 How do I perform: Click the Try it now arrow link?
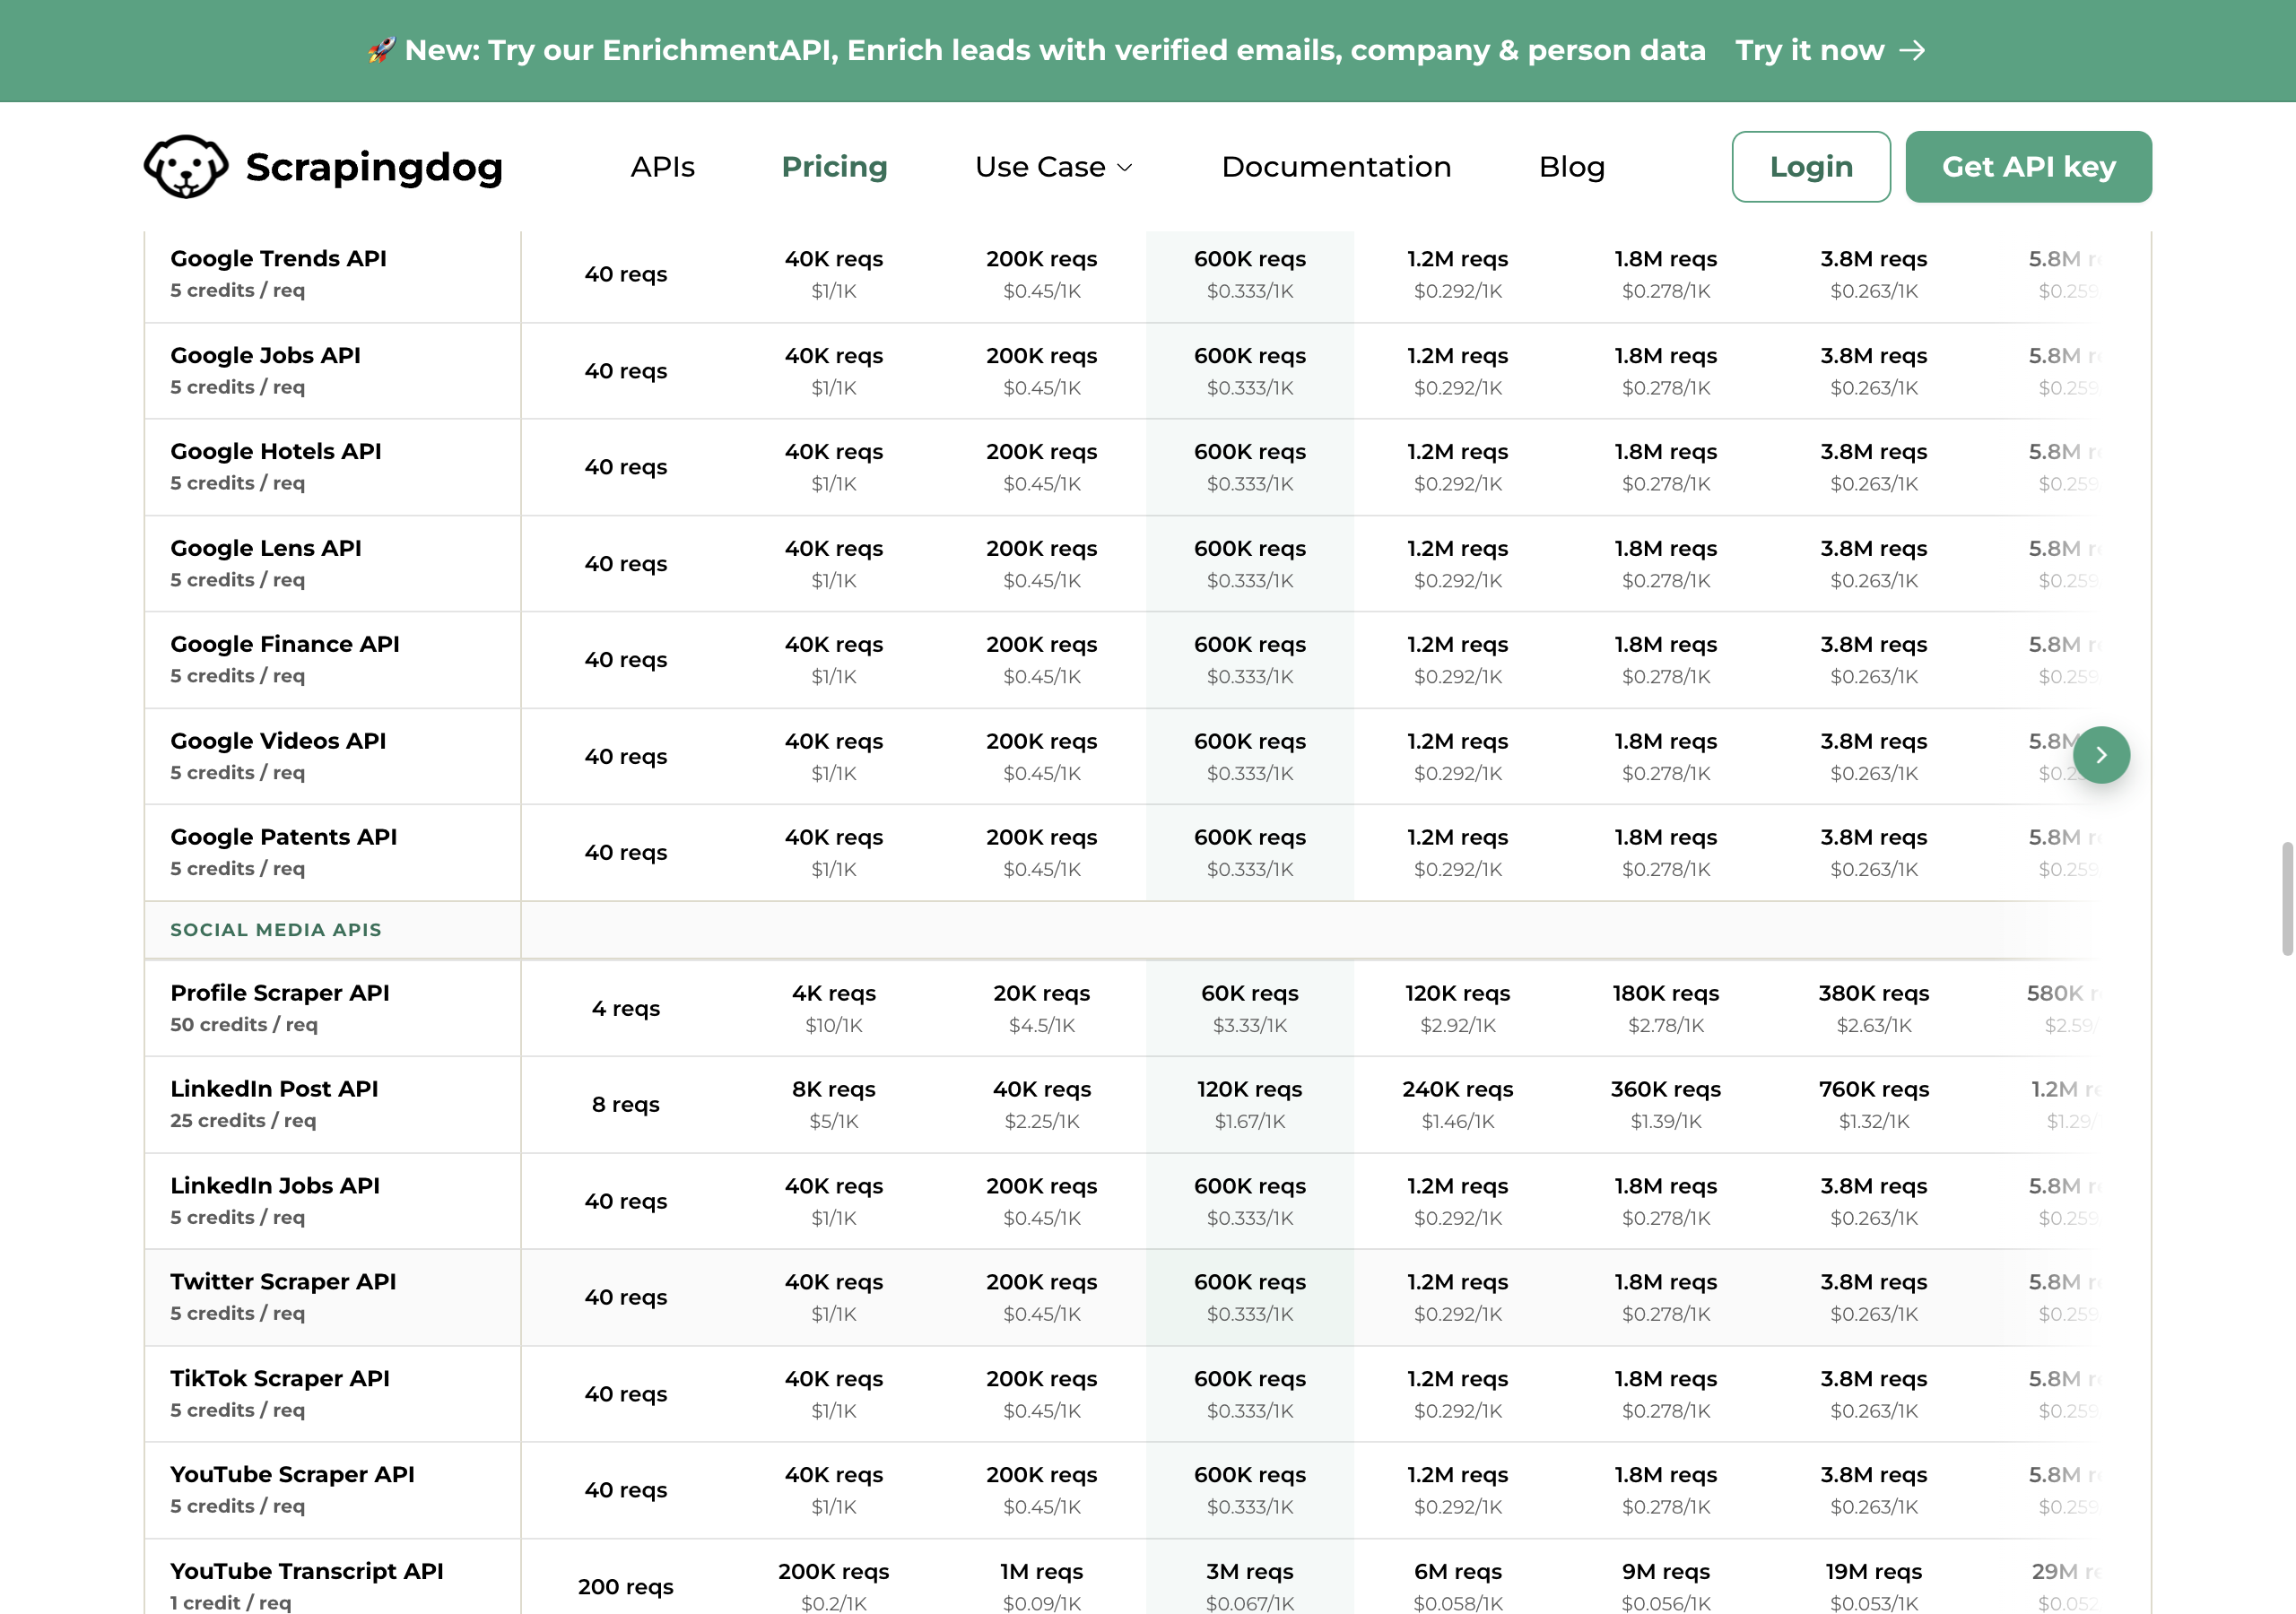1830,50
